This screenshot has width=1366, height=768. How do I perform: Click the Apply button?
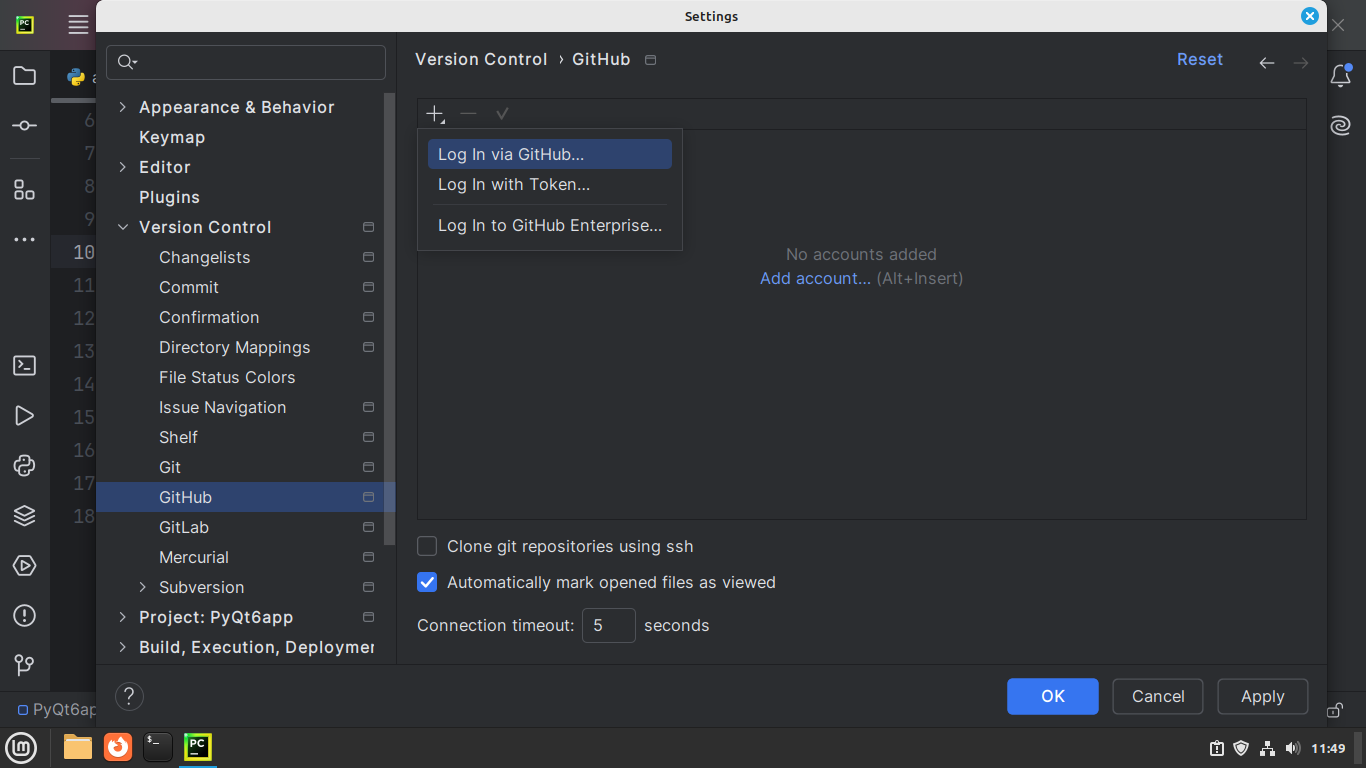(x=1263, y=696)
